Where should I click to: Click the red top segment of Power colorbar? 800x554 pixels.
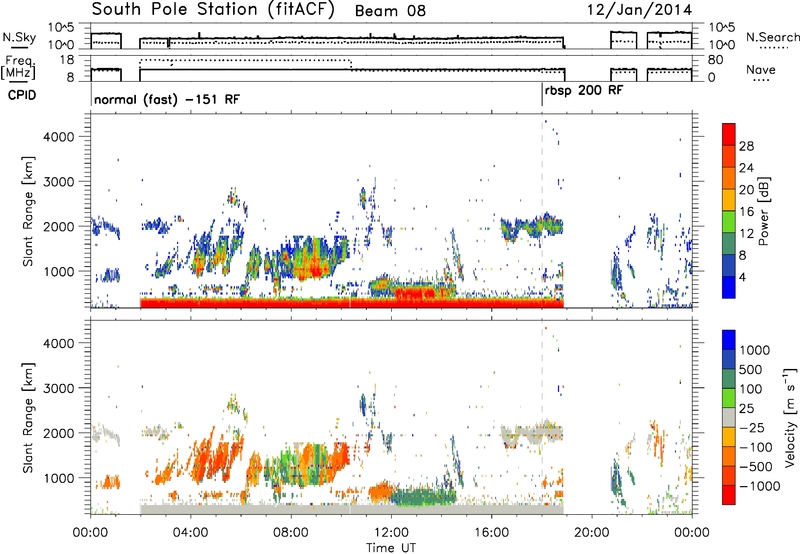(x=729, y=134)
